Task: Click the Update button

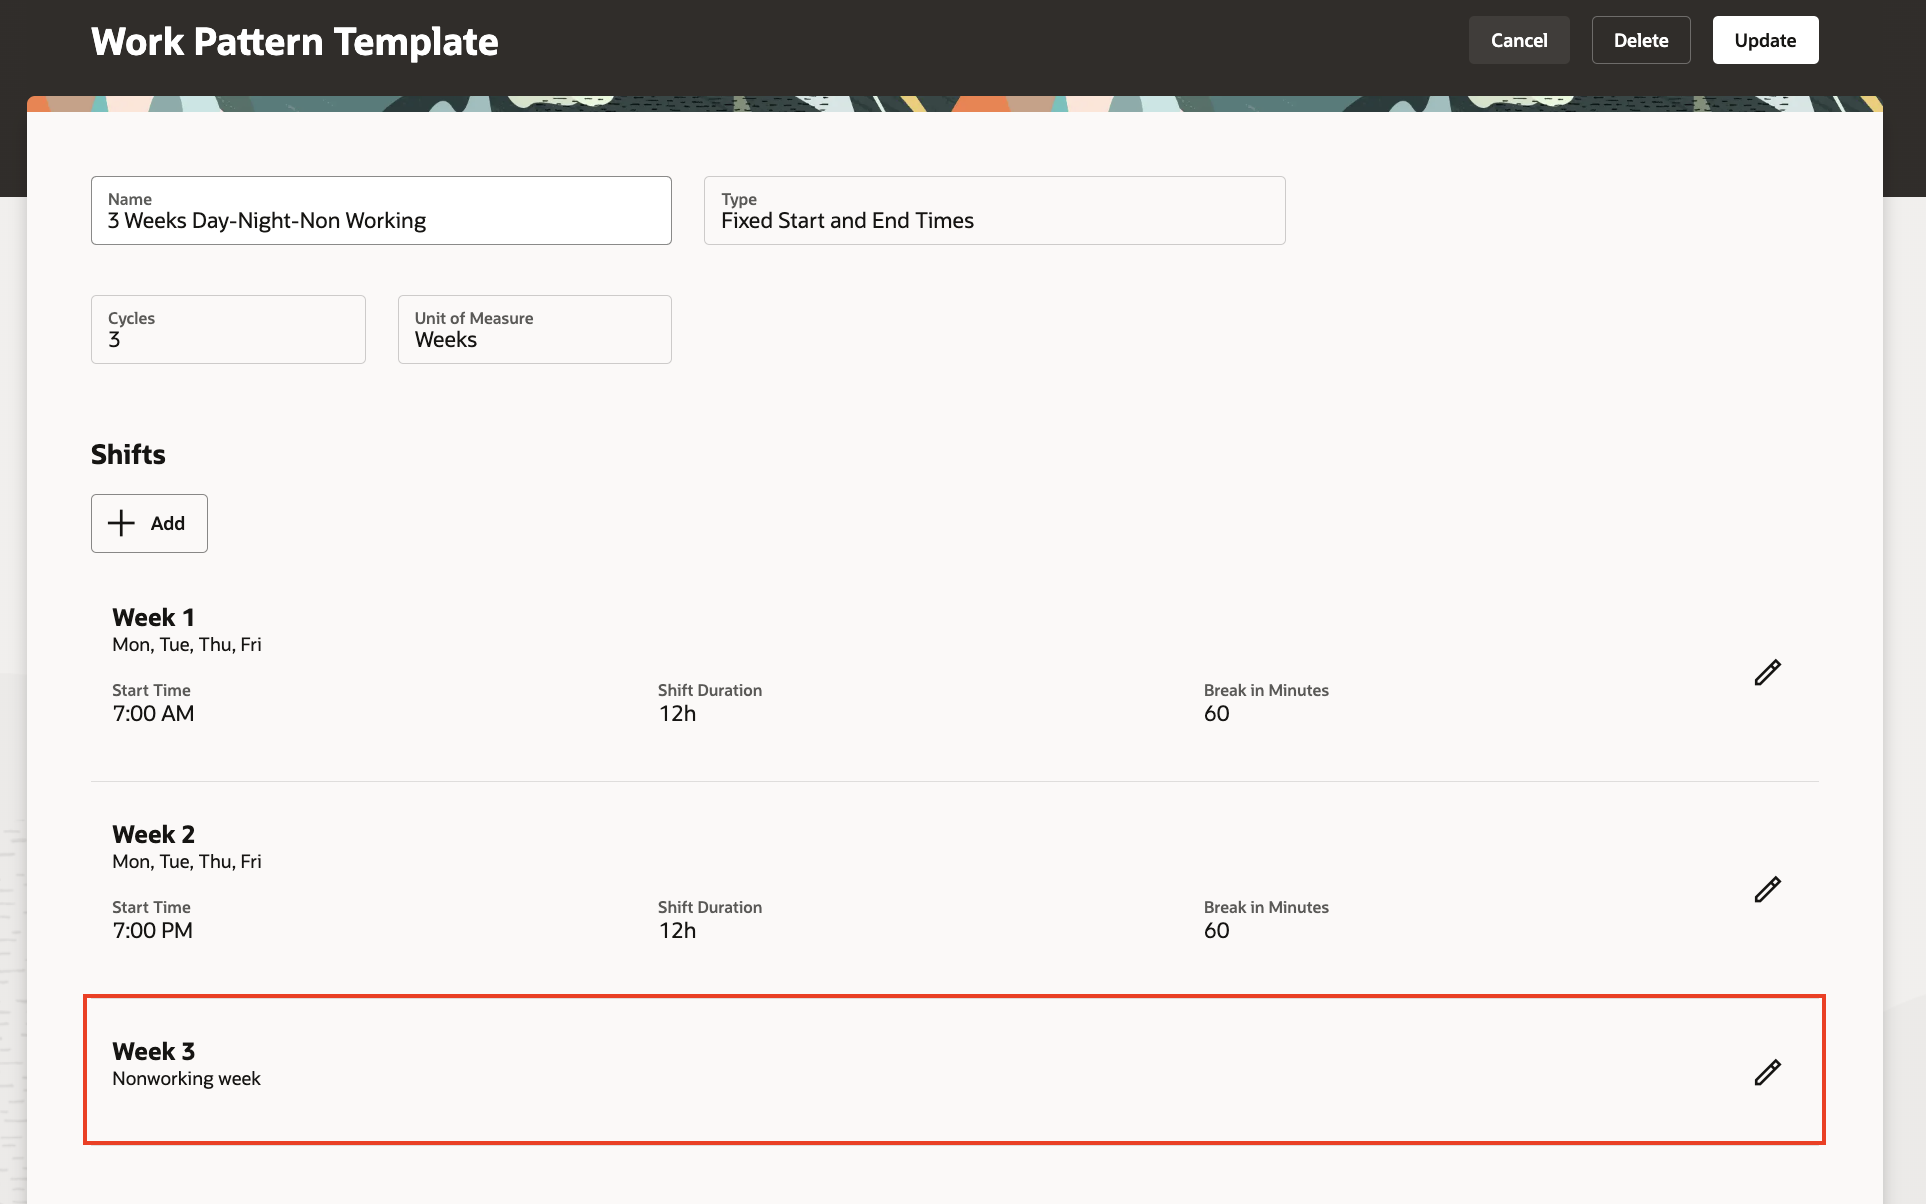Action: pyautogui.click(x=1764, y=40)
